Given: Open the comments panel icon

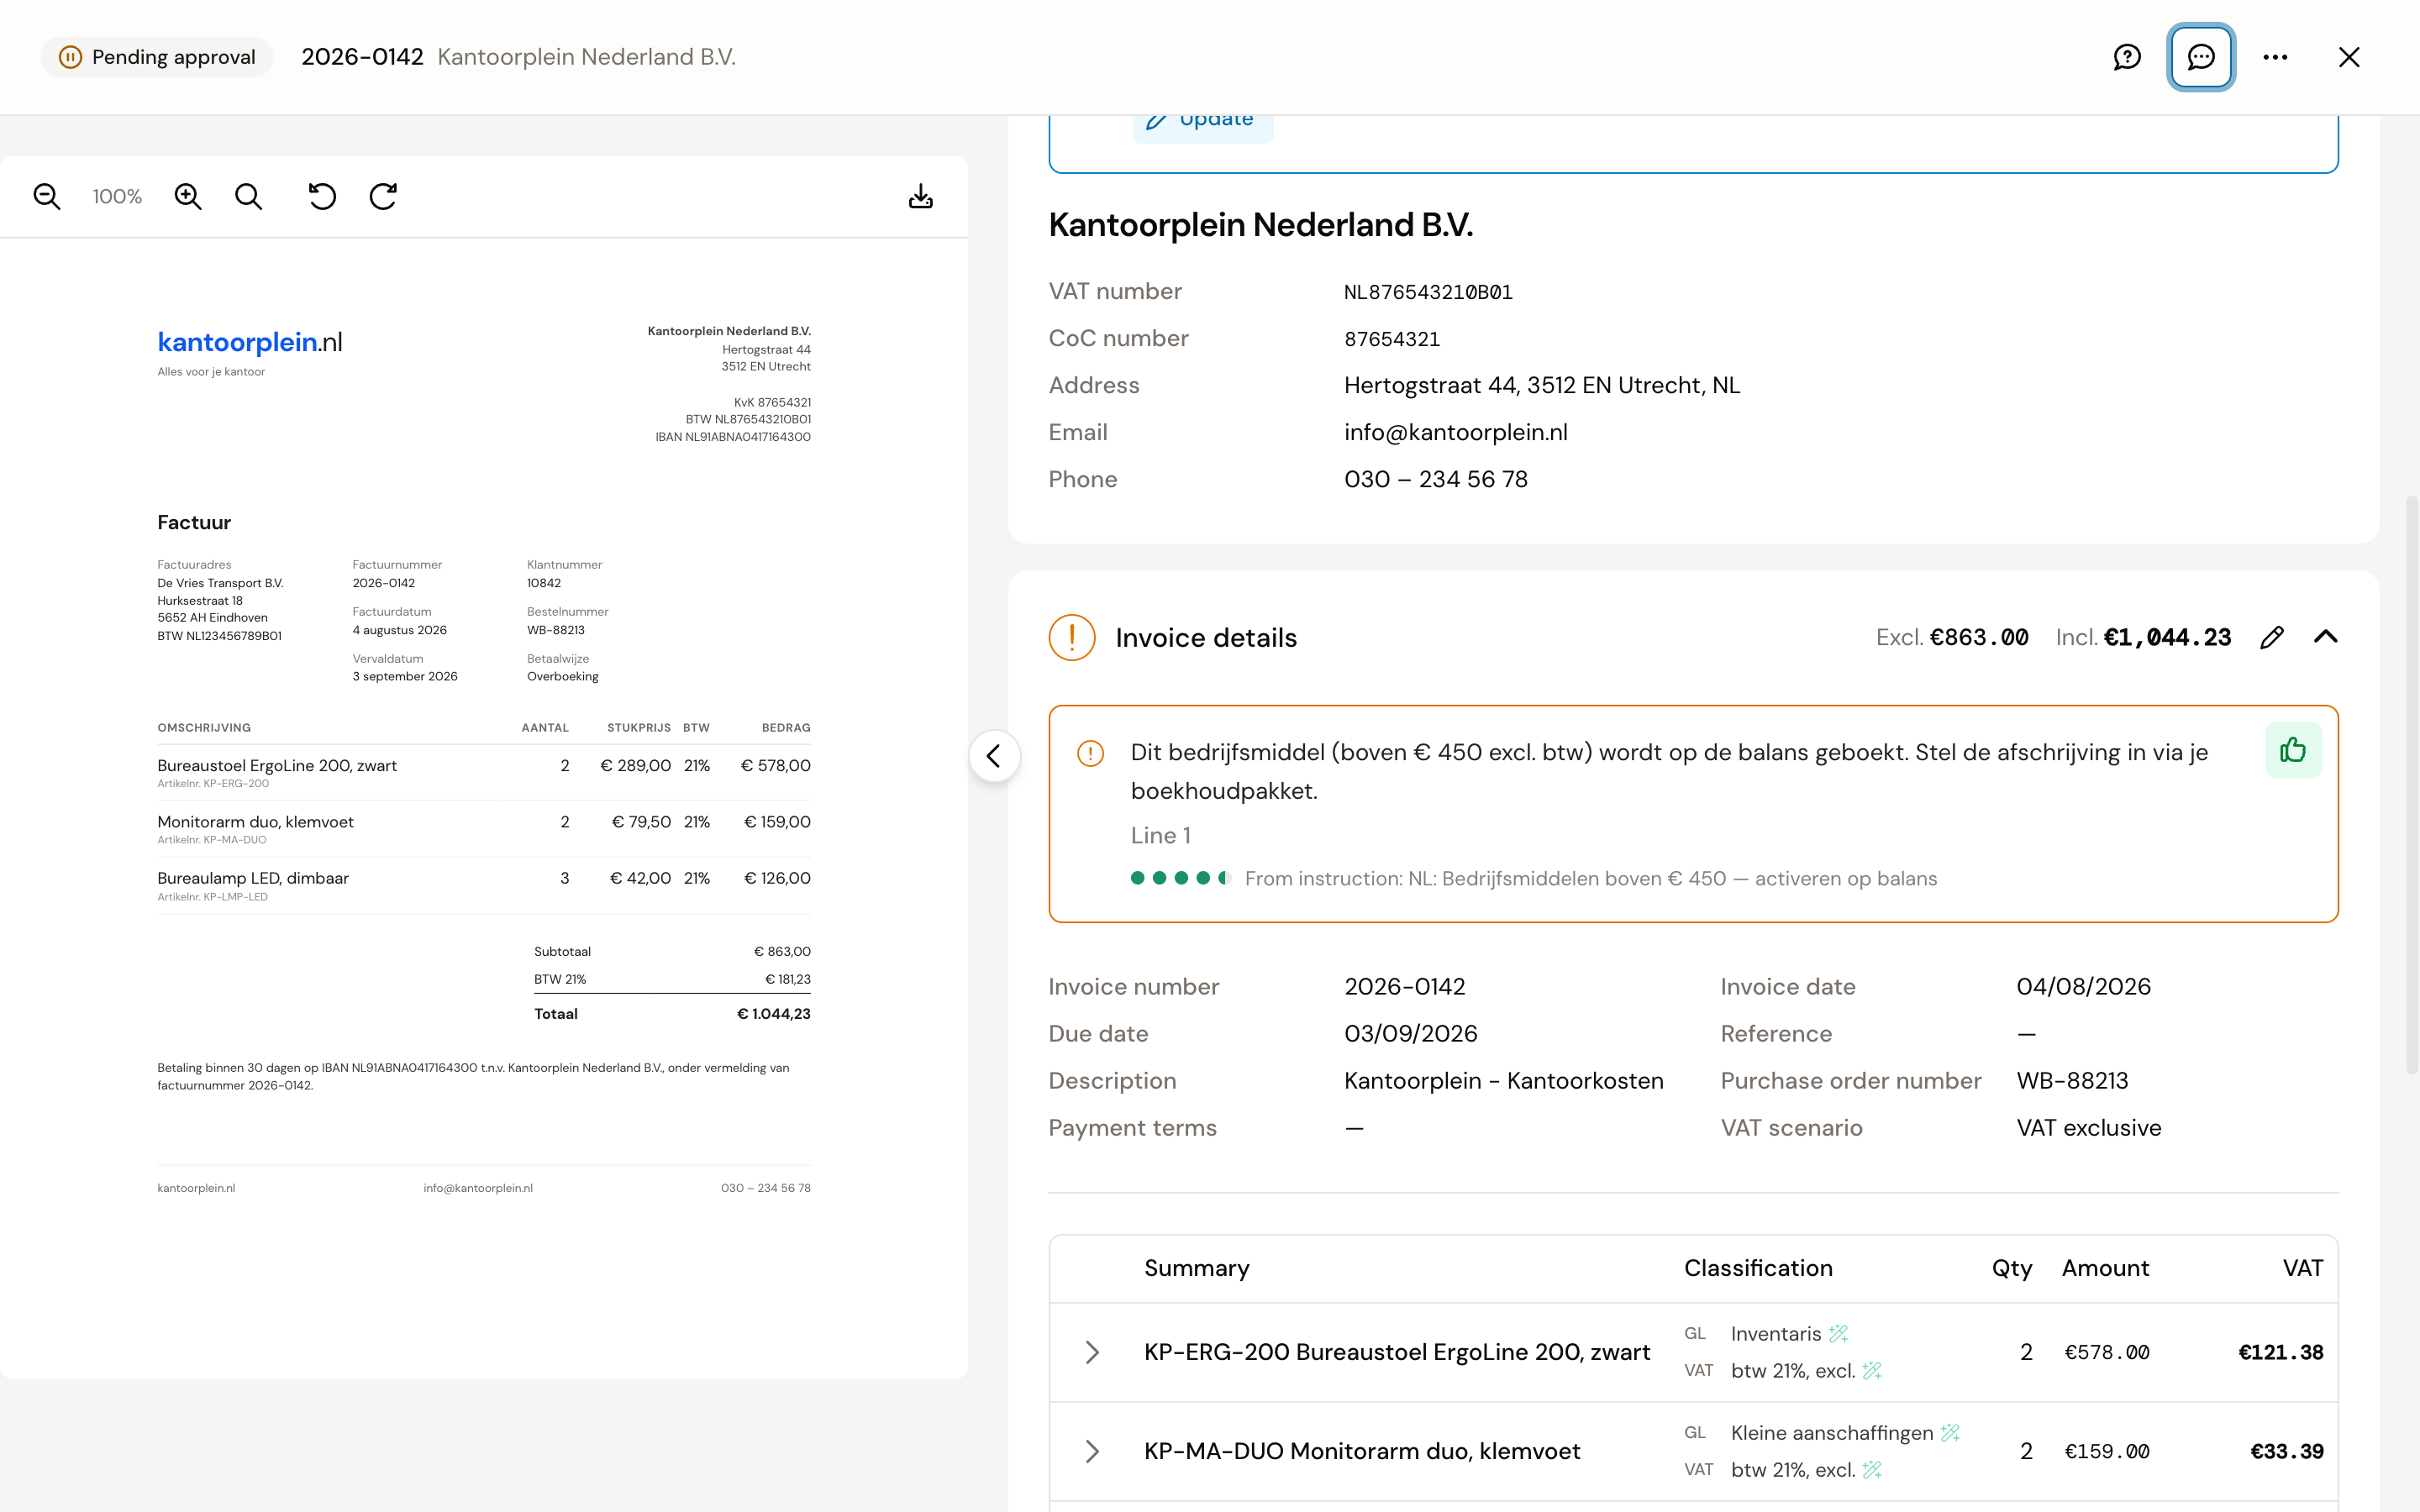Looking at the screenshot, I should coord(2201,57).
